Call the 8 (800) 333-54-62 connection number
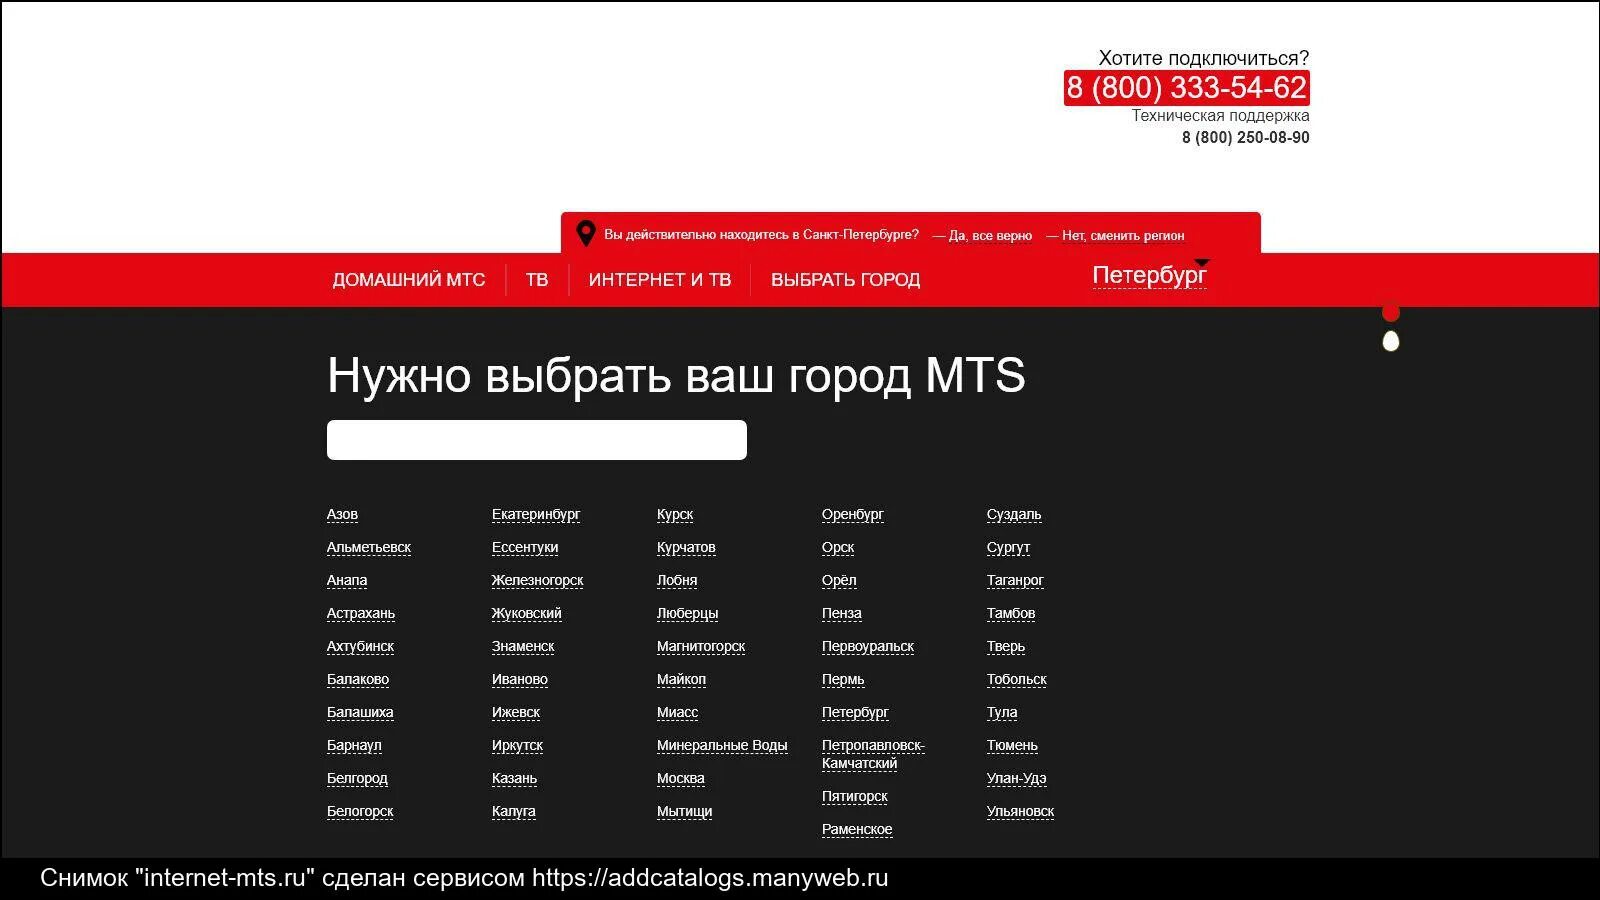Image resolution: width=1600 pixels, height=900 pixels. pos(1187,88)
